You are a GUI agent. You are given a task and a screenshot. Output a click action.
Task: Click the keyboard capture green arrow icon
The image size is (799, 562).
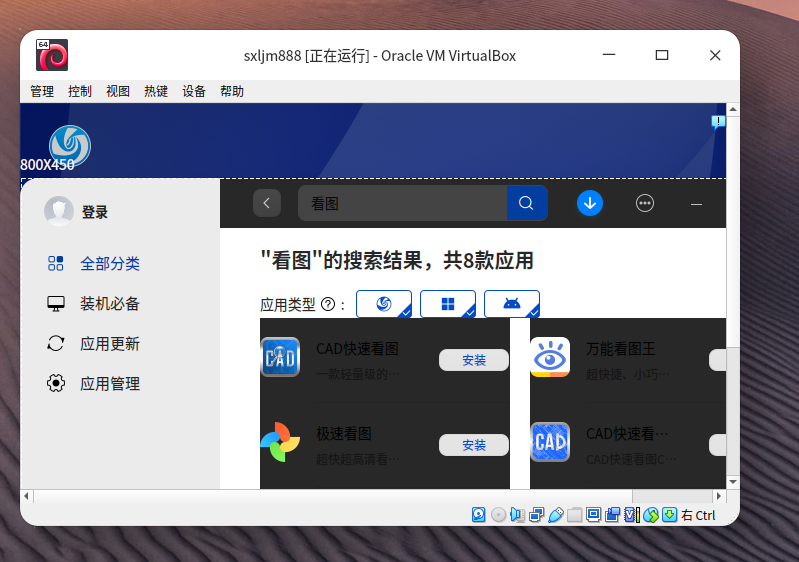click(670, 515)
